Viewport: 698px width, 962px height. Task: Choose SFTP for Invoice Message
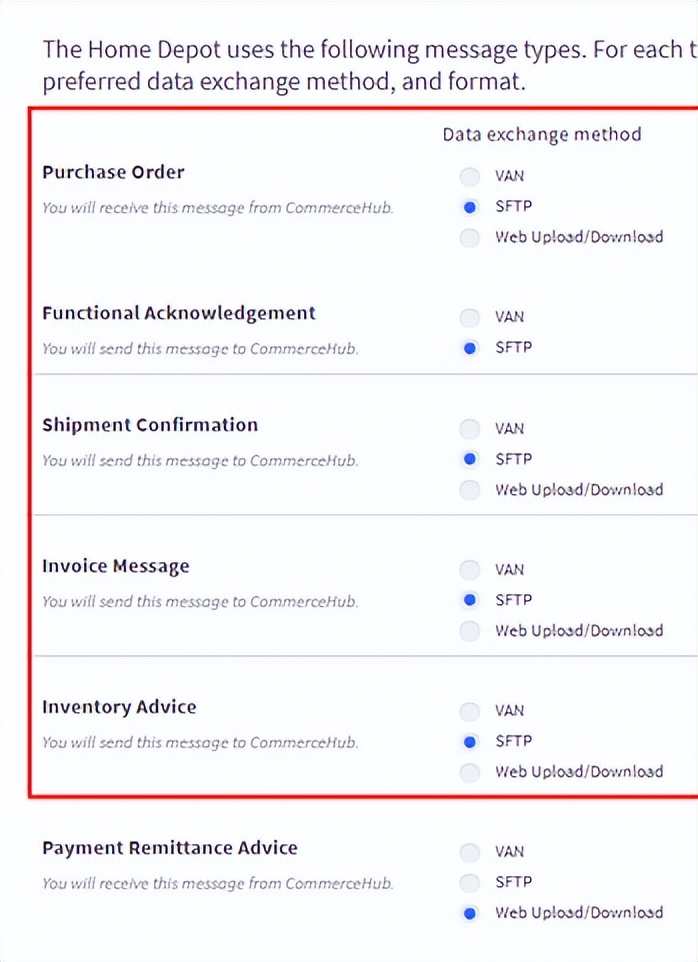[469, 601]
